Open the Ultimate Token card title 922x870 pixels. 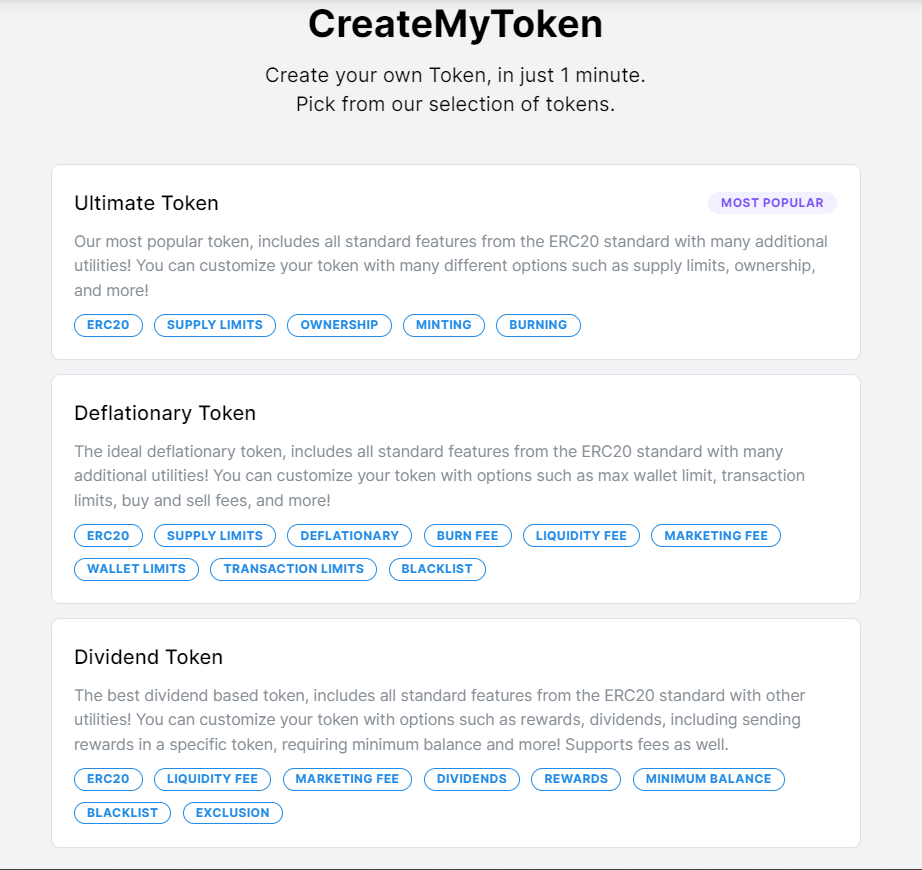pyautogui.click(x=146, y=203)
